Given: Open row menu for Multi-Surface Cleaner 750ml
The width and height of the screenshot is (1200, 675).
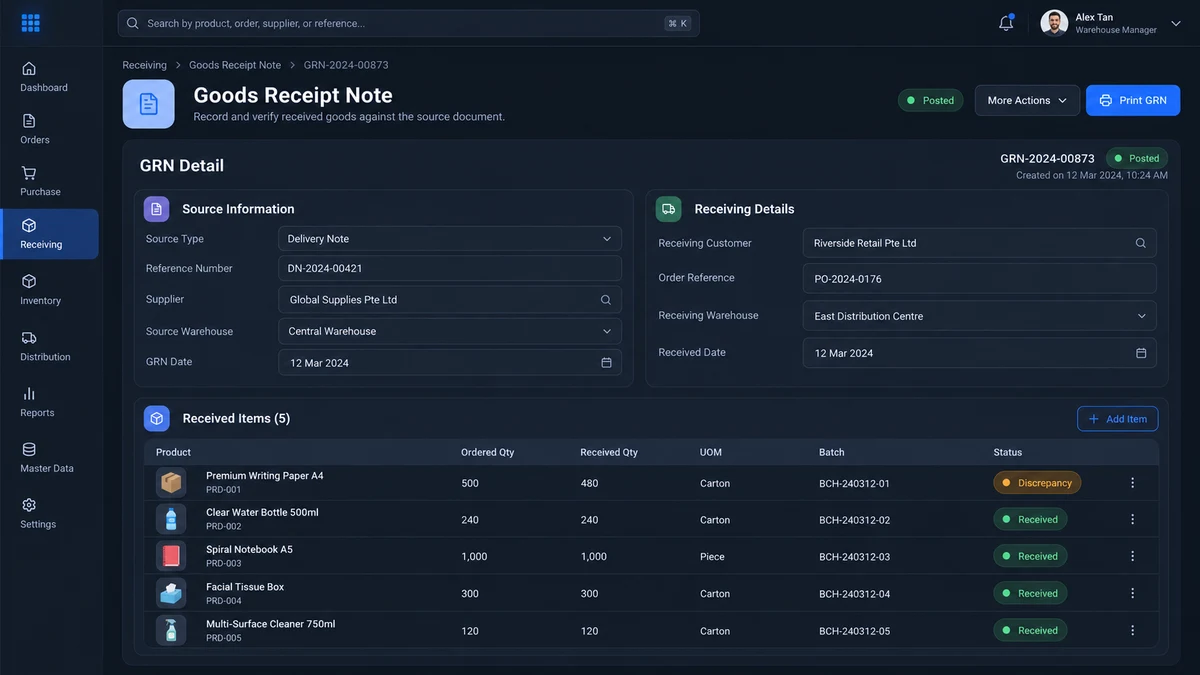Looking at the screenshot, I should [x=1132, y=630].
